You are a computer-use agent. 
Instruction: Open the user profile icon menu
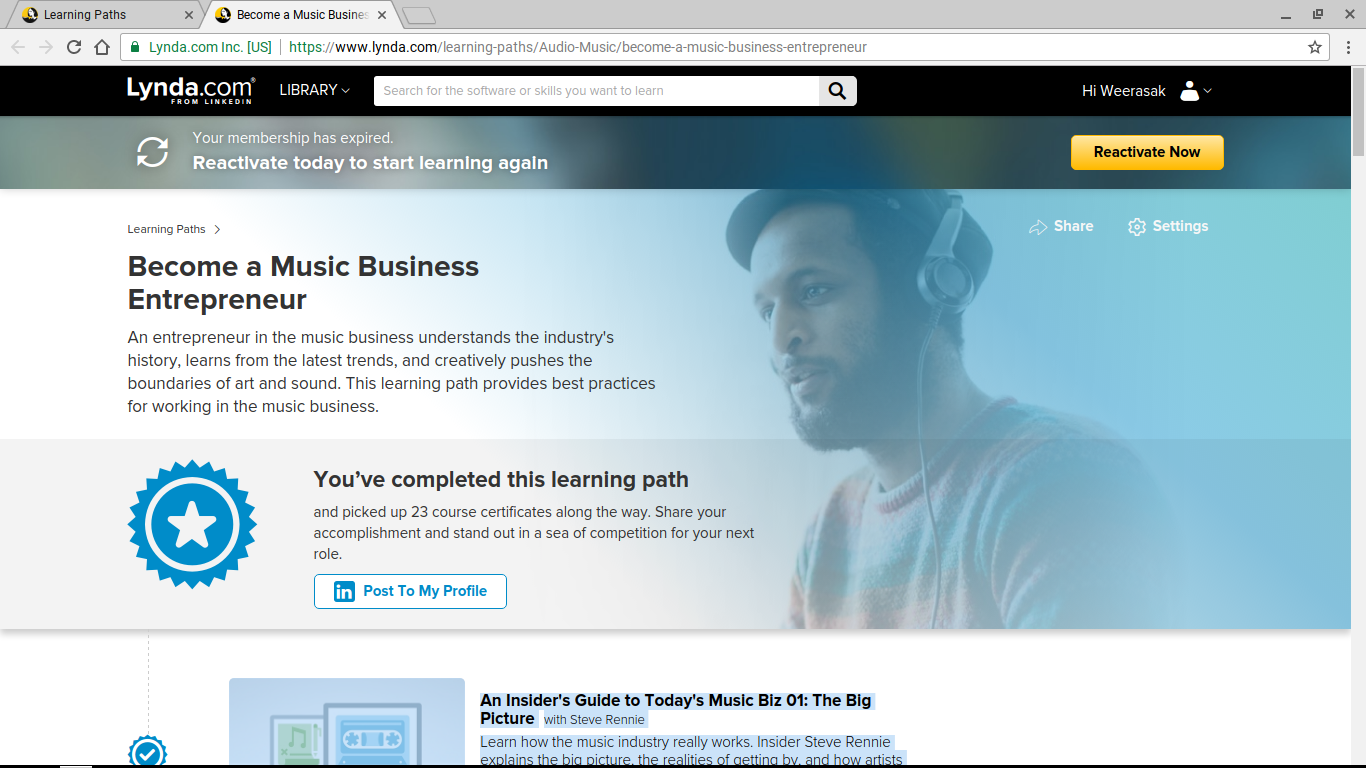click(x=1195, y=91)
